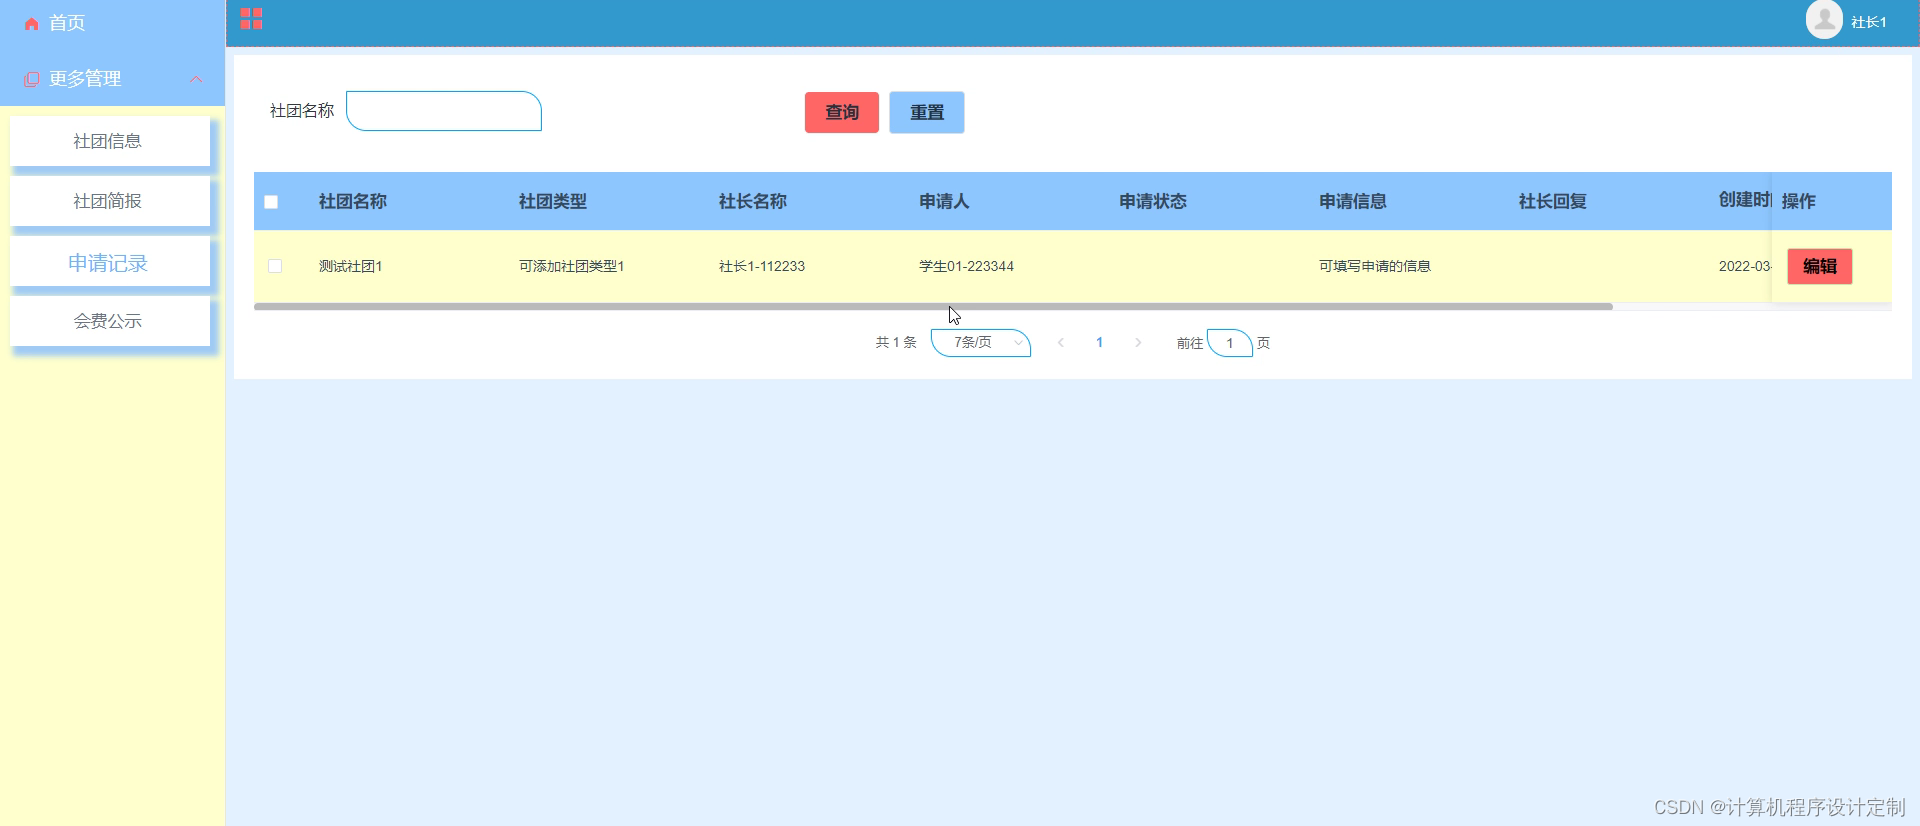Click the 更多管理 menu icon
The width and height of the screenshot is (1920, 826).
(x=32, y=79)
